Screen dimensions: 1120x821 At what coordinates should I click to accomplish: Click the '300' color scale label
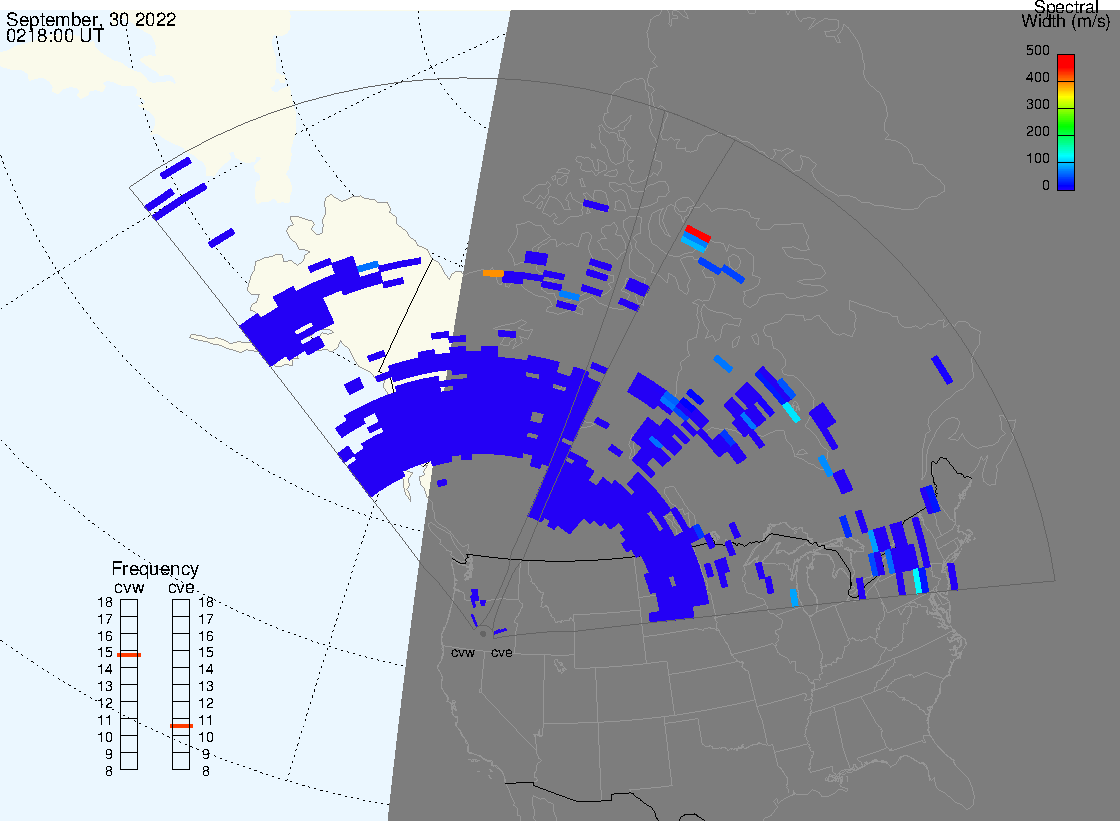pos(1038,105)
